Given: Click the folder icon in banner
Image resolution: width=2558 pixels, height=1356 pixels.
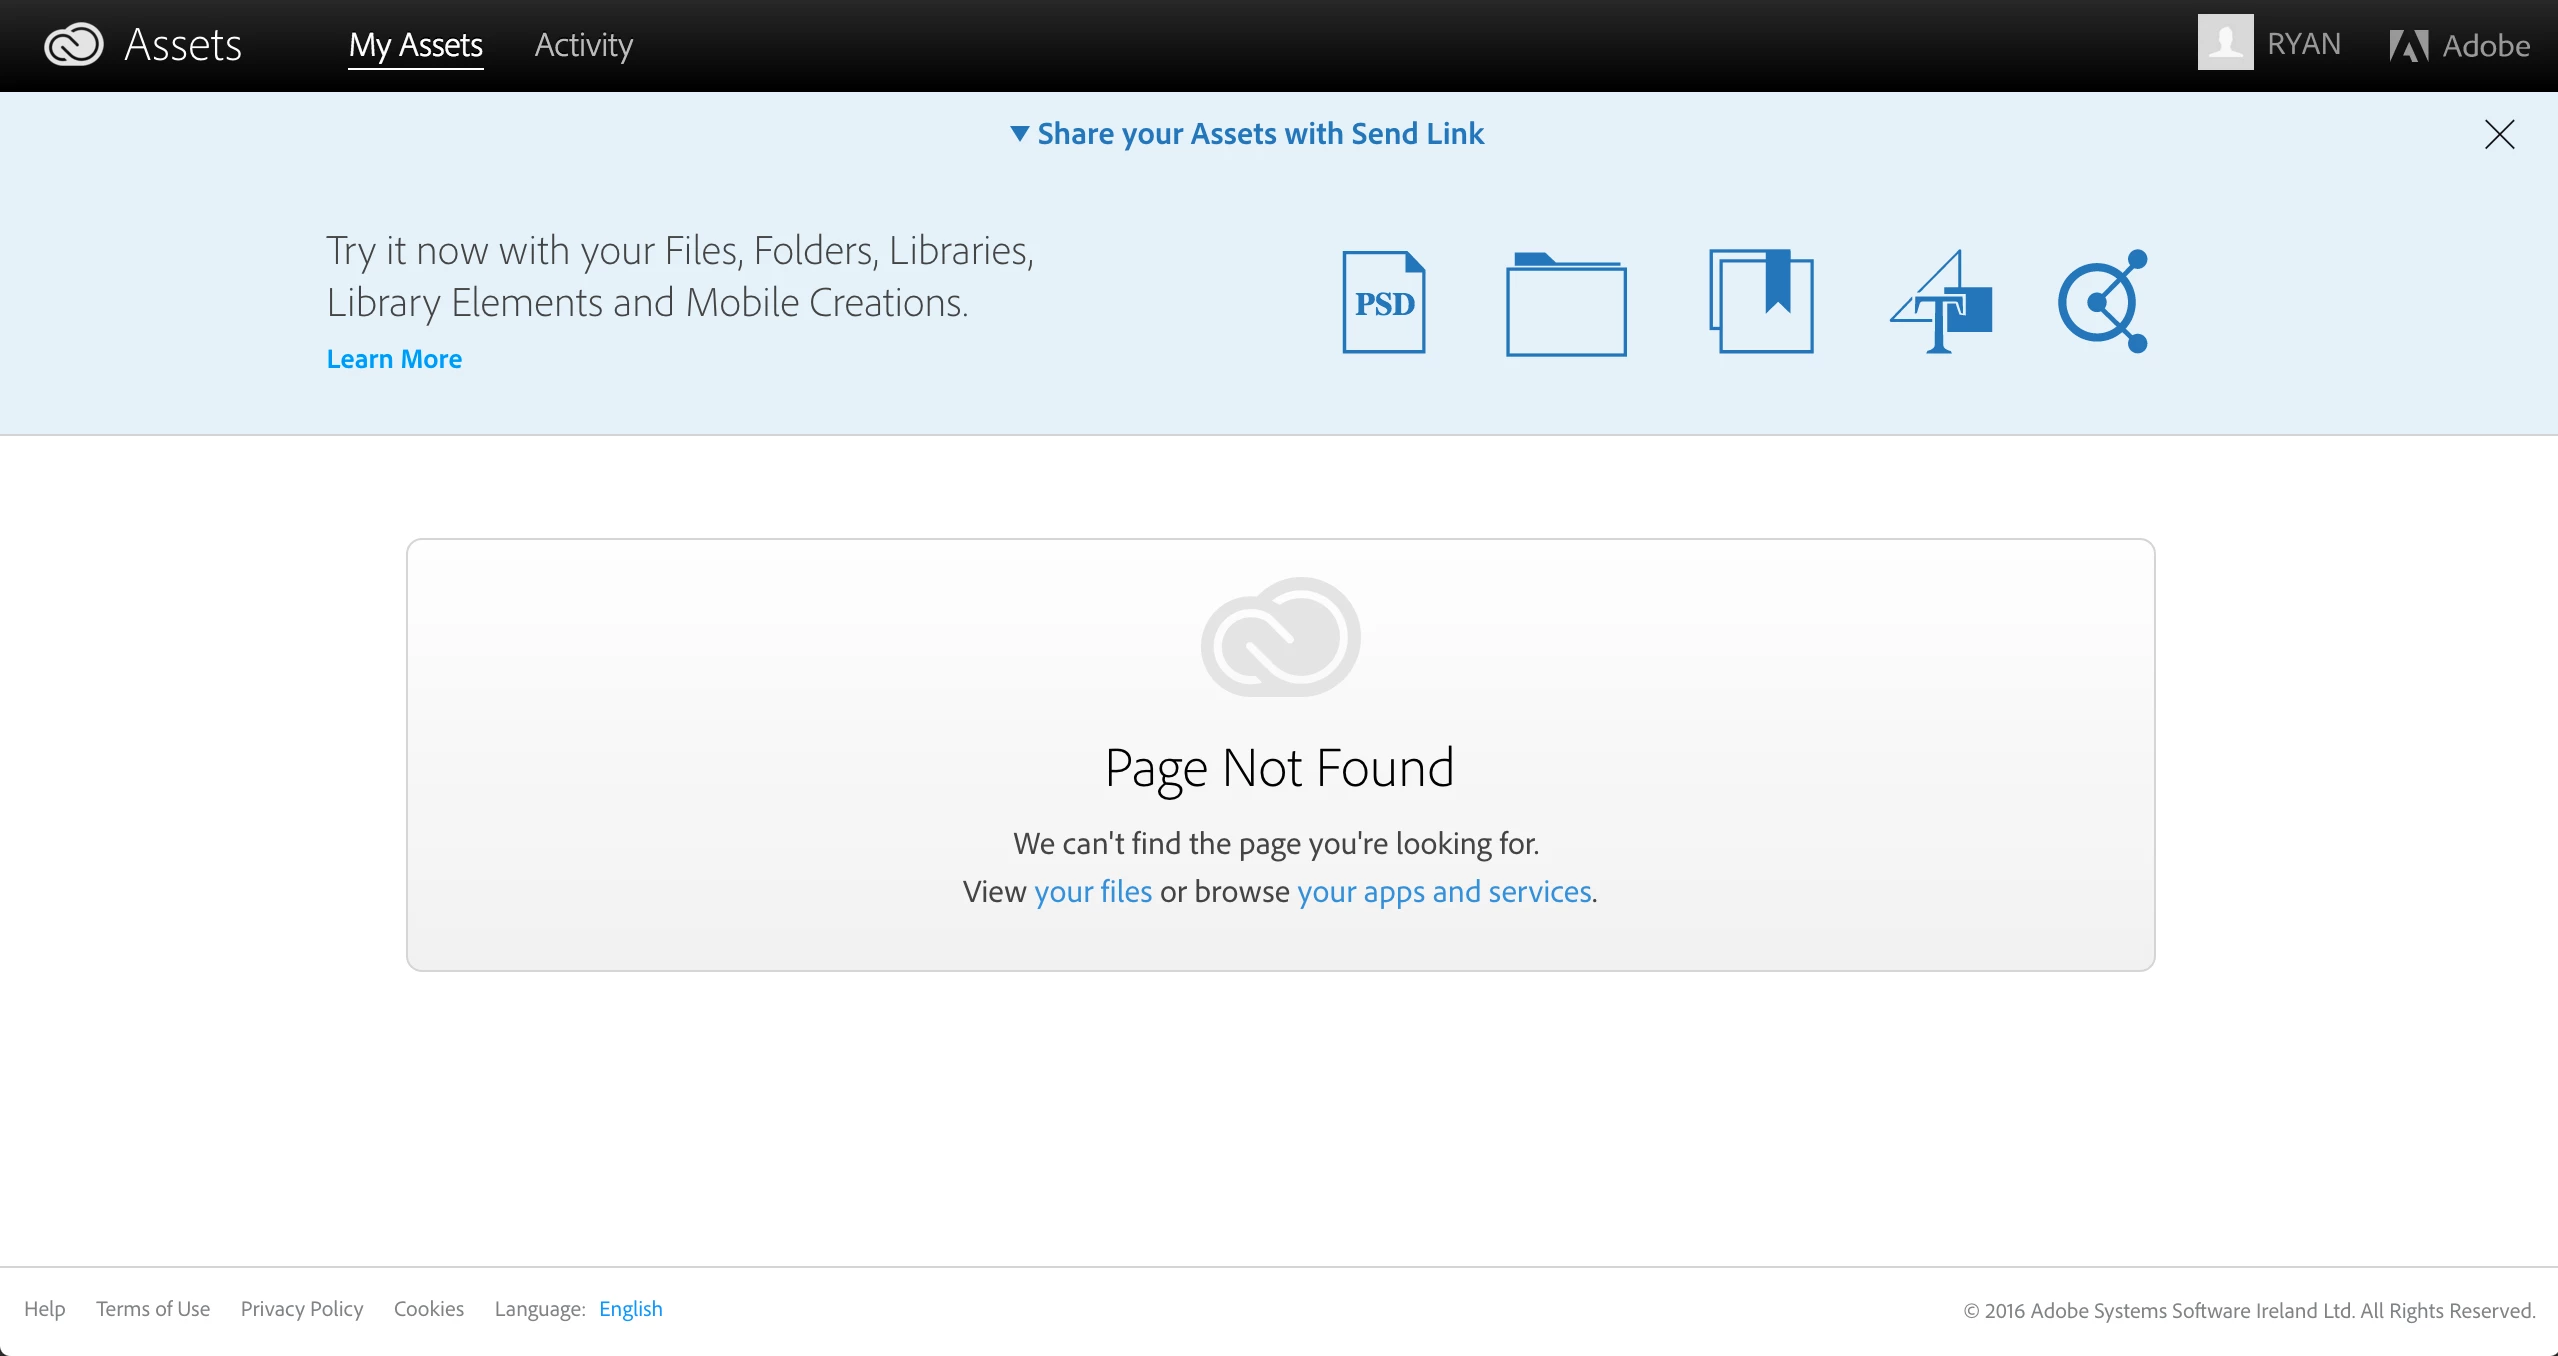Looking at the screenshot, I should pyautogui.click(x=1566, y=304).
